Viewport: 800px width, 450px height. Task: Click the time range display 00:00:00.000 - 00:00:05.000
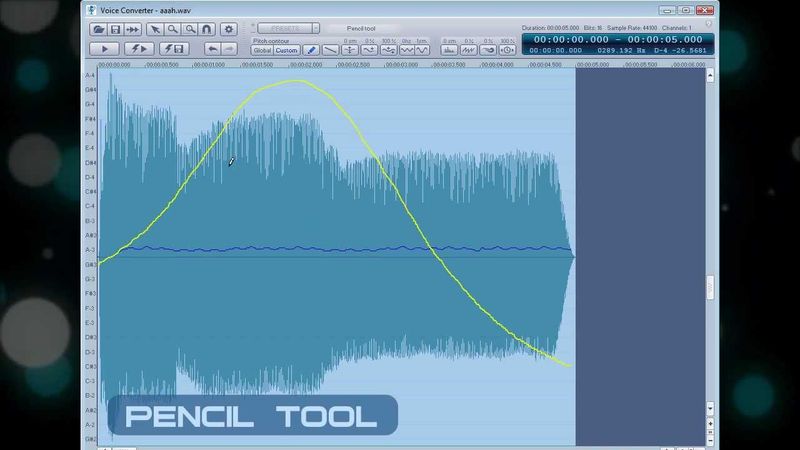point(618,39)
